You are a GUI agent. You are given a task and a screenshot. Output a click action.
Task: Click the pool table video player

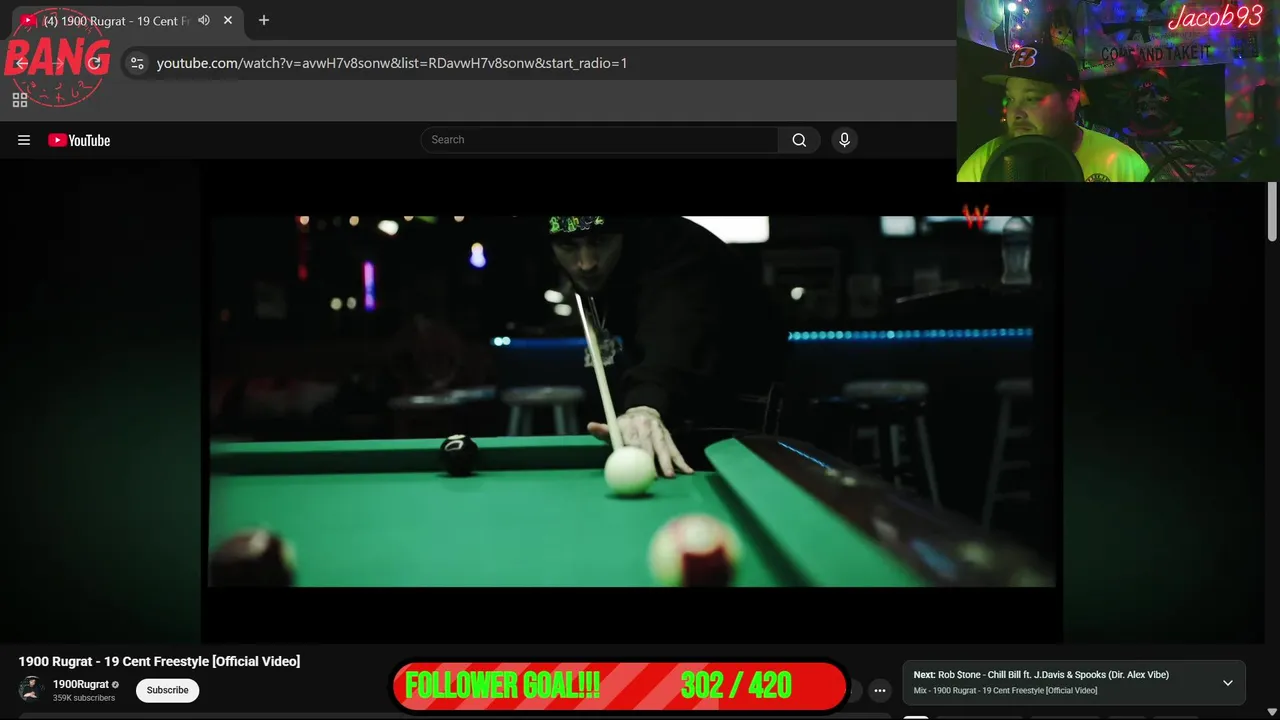[x=631, y=401]
